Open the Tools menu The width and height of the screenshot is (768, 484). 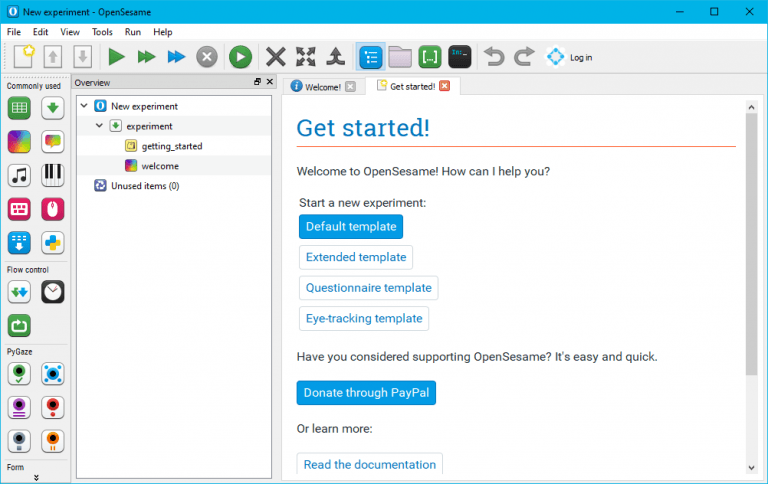pyautogui.click(x=102, y=32)
